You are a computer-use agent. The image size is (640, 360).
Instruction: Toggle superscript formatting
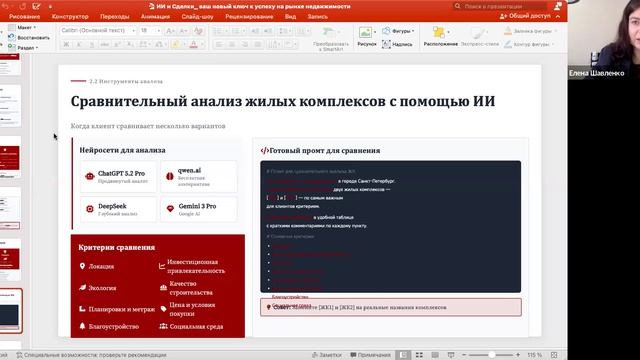117,44
